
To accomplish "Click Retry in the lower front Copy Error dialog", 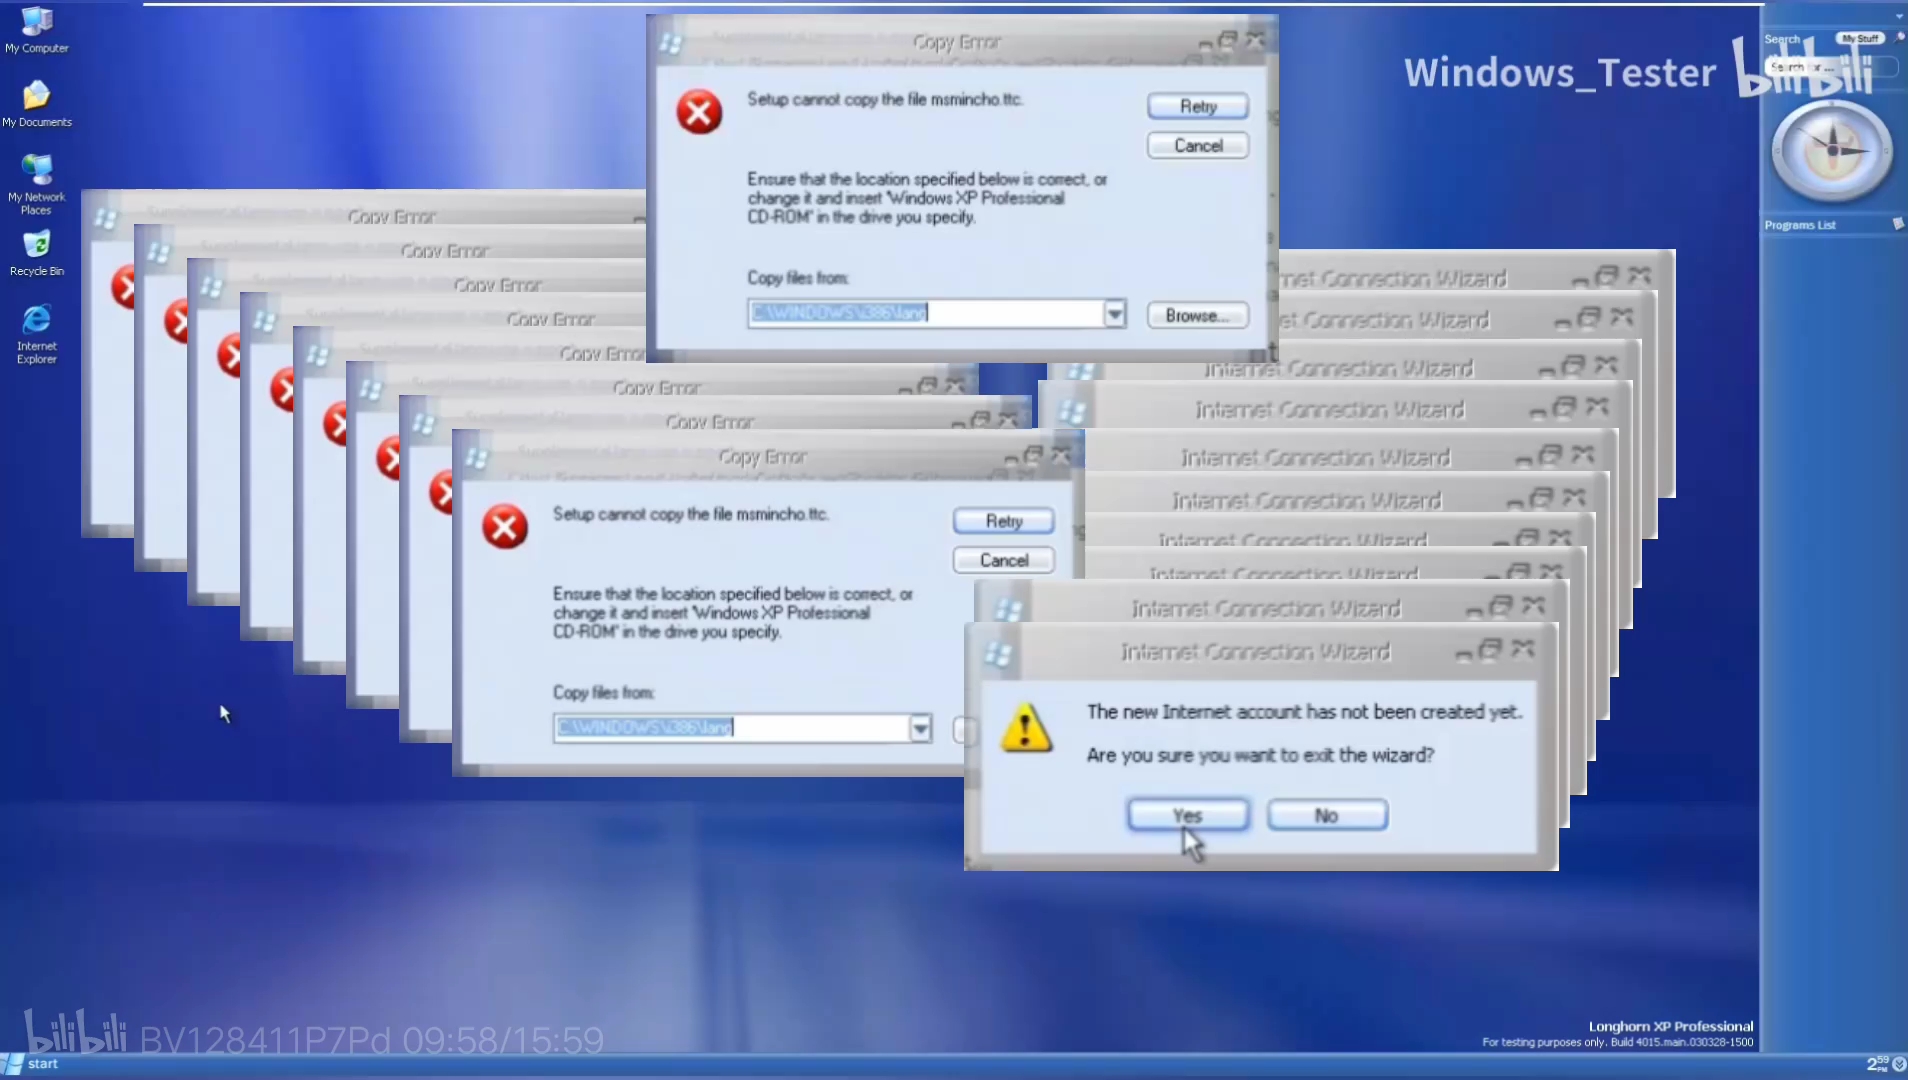I will click(x=1004, y=521).
